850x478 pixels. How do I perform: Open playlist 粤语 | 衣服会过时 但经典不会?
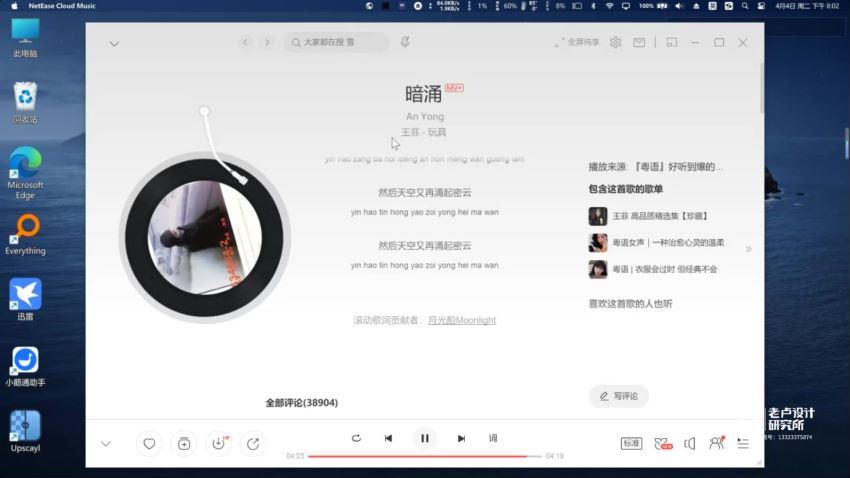(653, 269)
